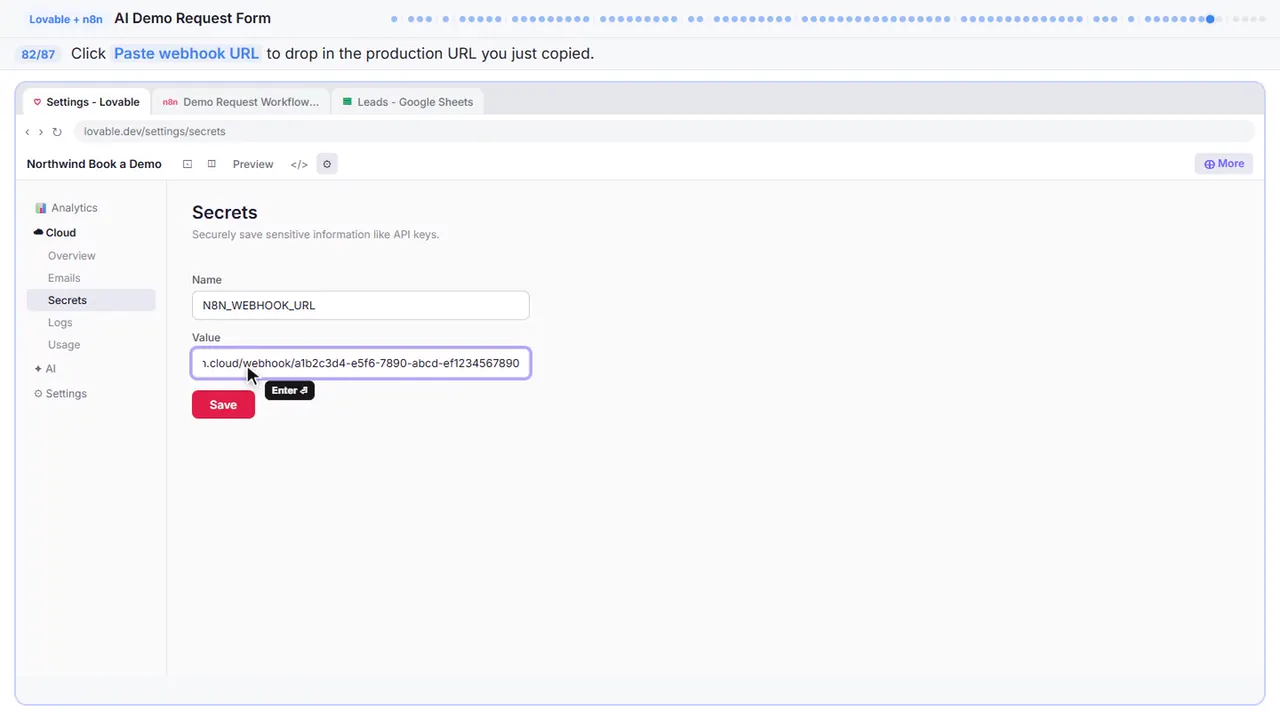Click the browser back arrow
Viewport: 1280px width, 720px height.
pyautogui.click(x=28, y=132)
